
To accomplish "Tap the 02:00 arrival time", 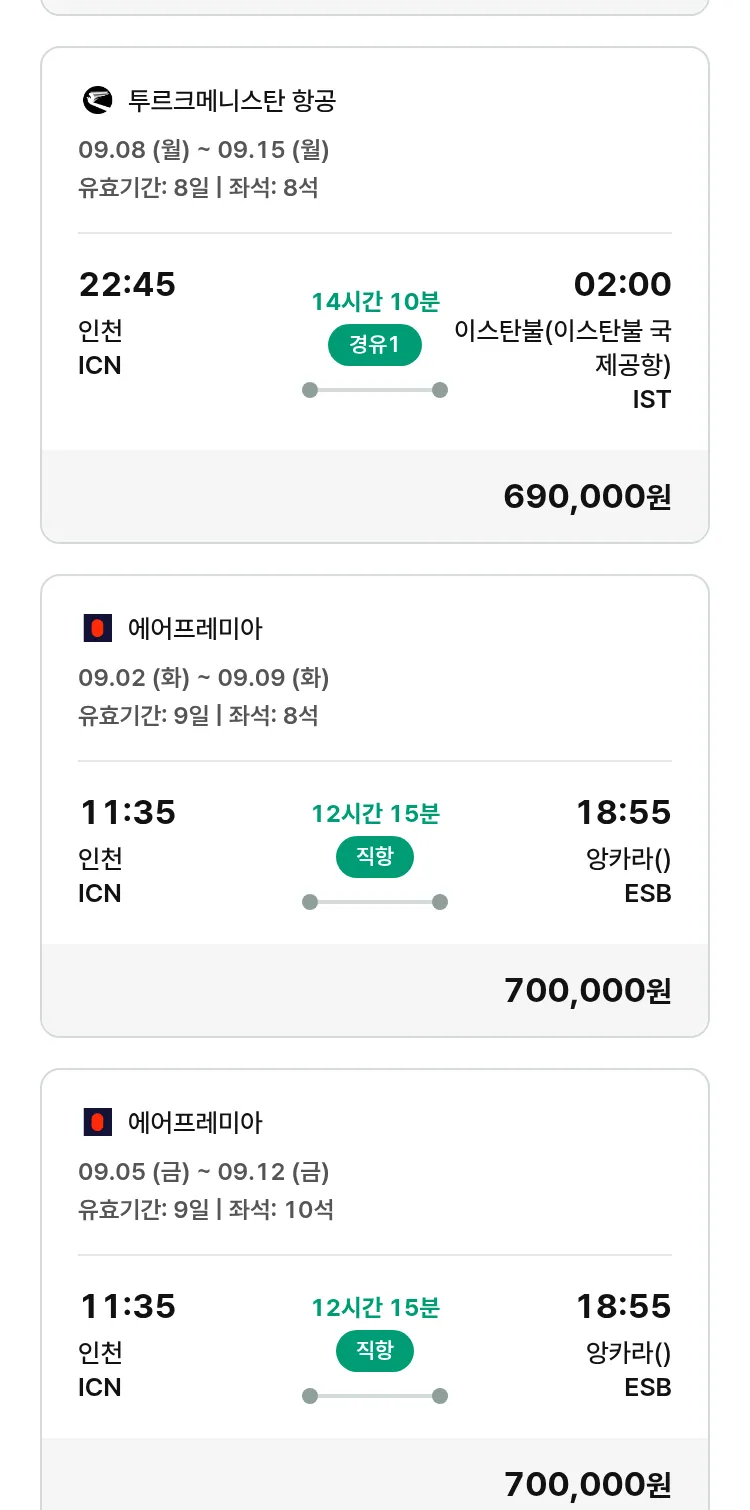I will click(622, 285).
